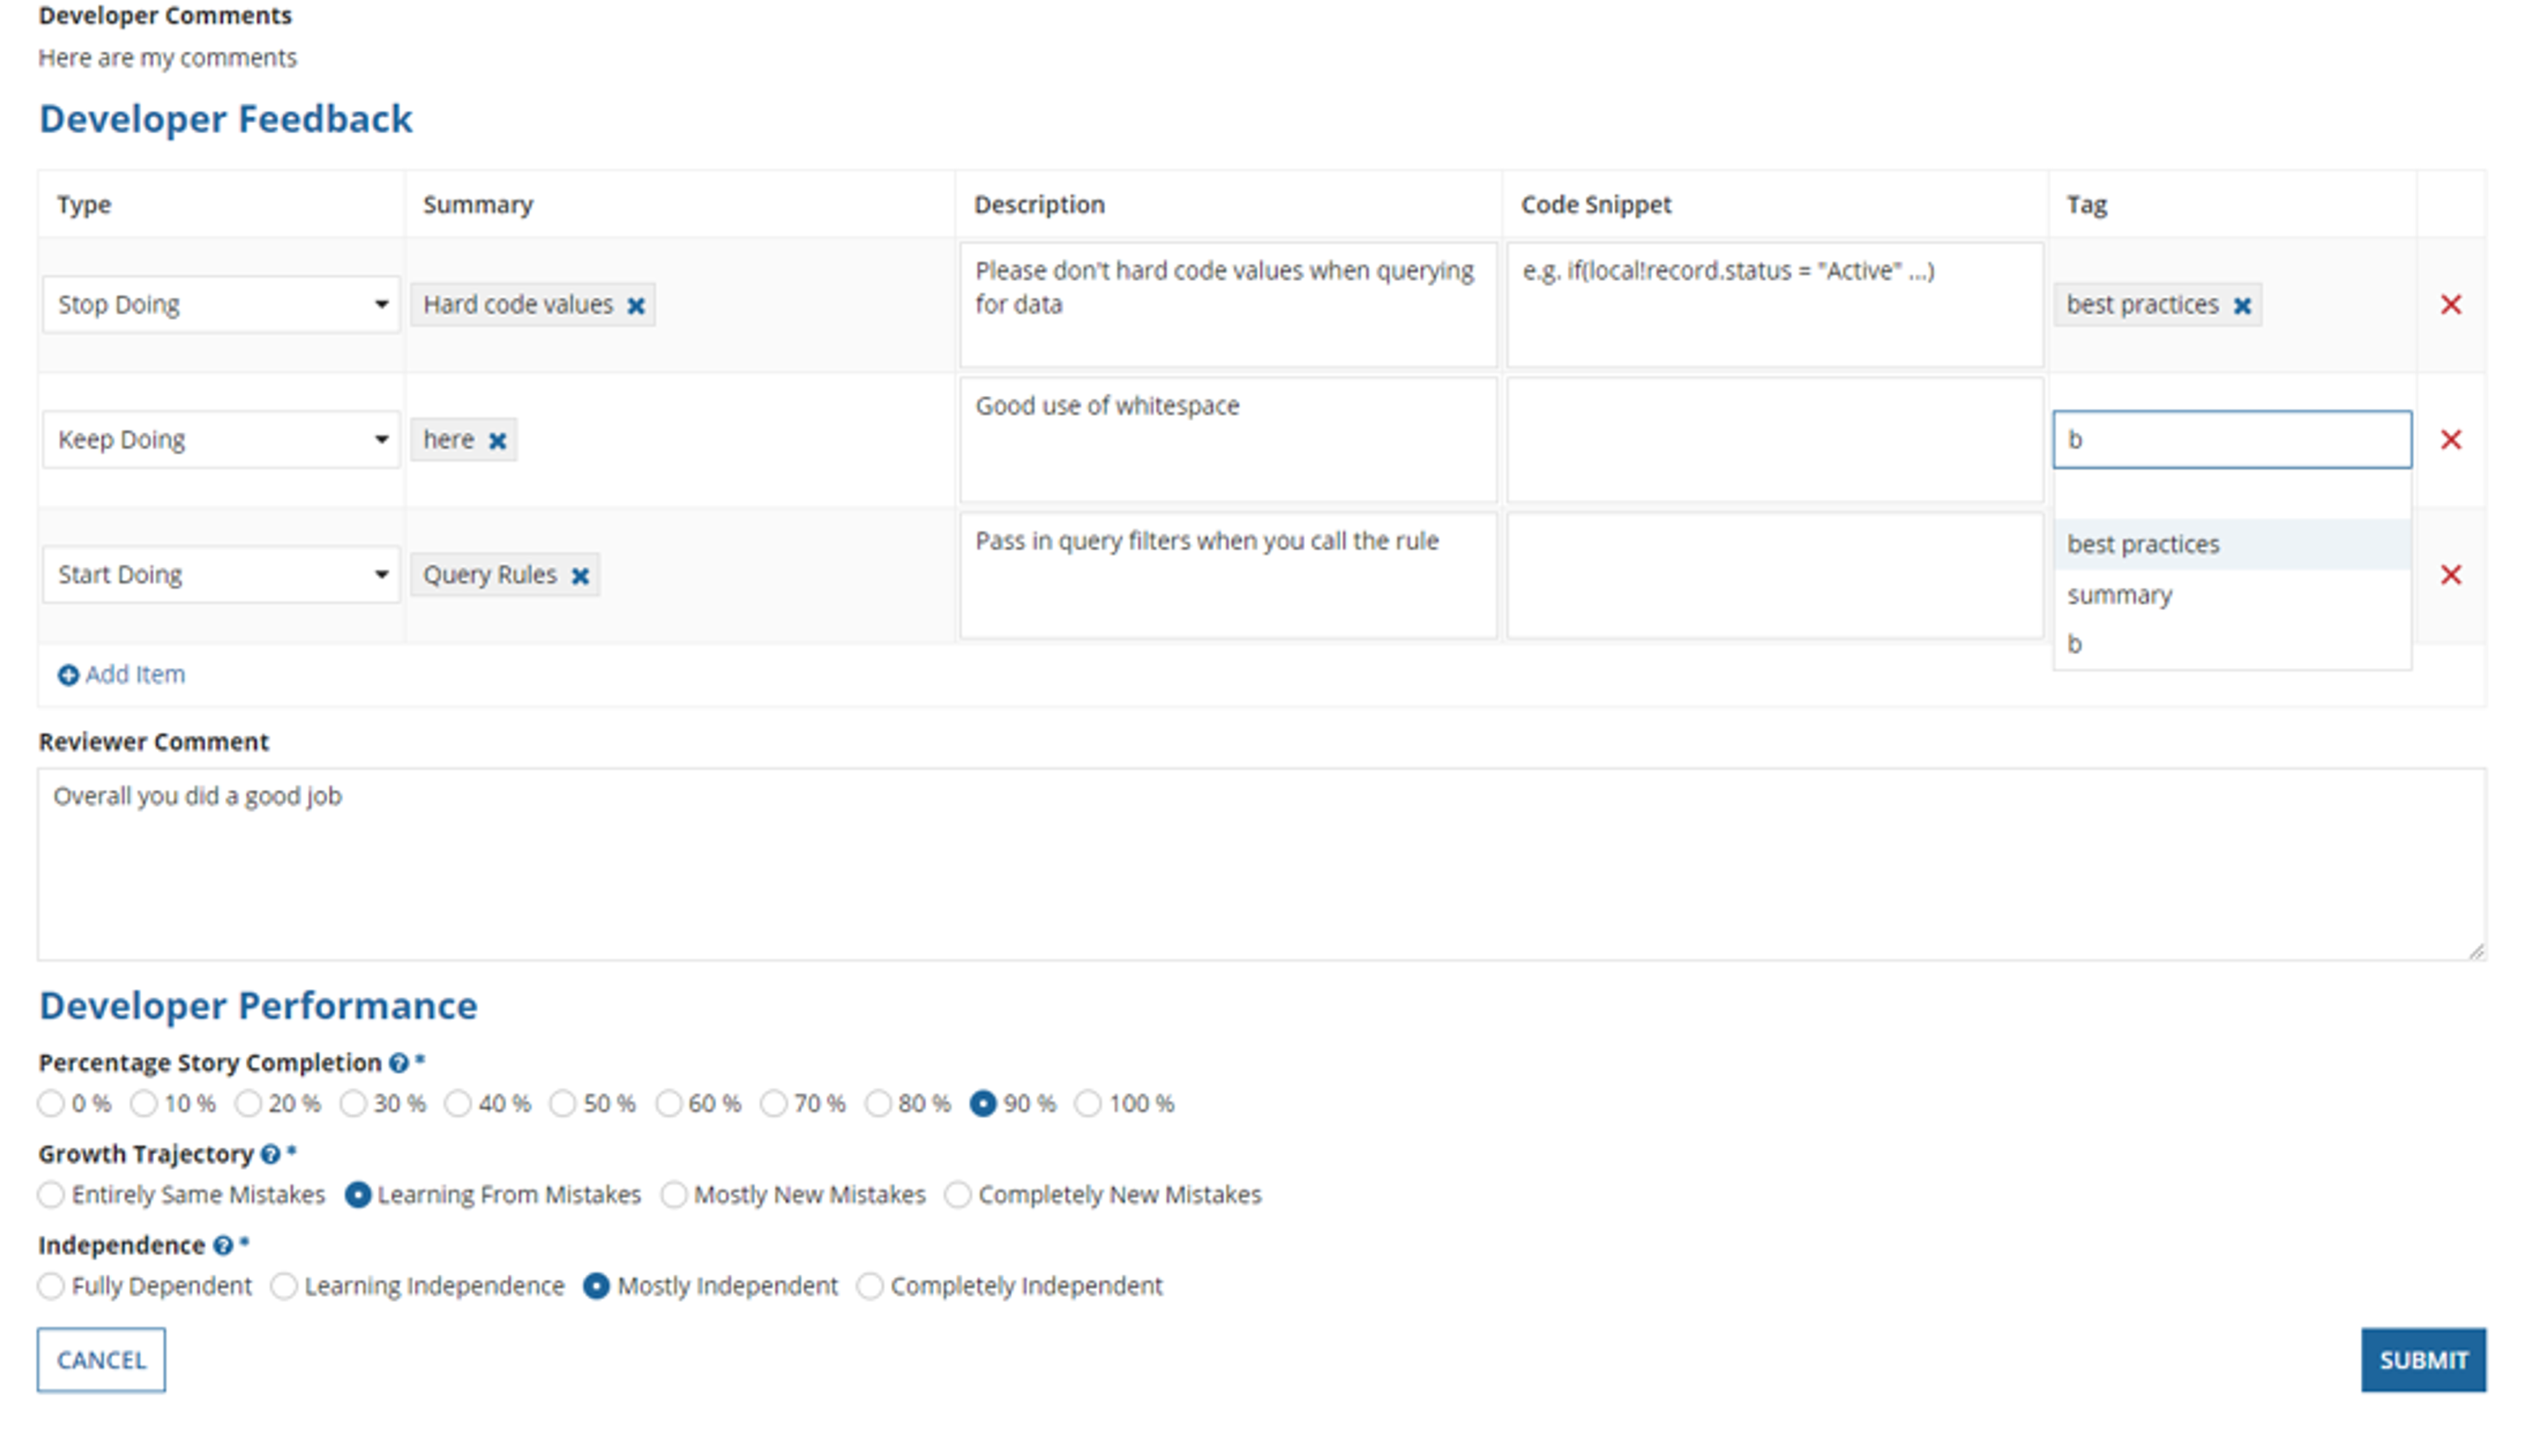Screen dimensions: 2527x1456
Task: Focus the tag input containing 'b'
Action: tap(2231, 439)
